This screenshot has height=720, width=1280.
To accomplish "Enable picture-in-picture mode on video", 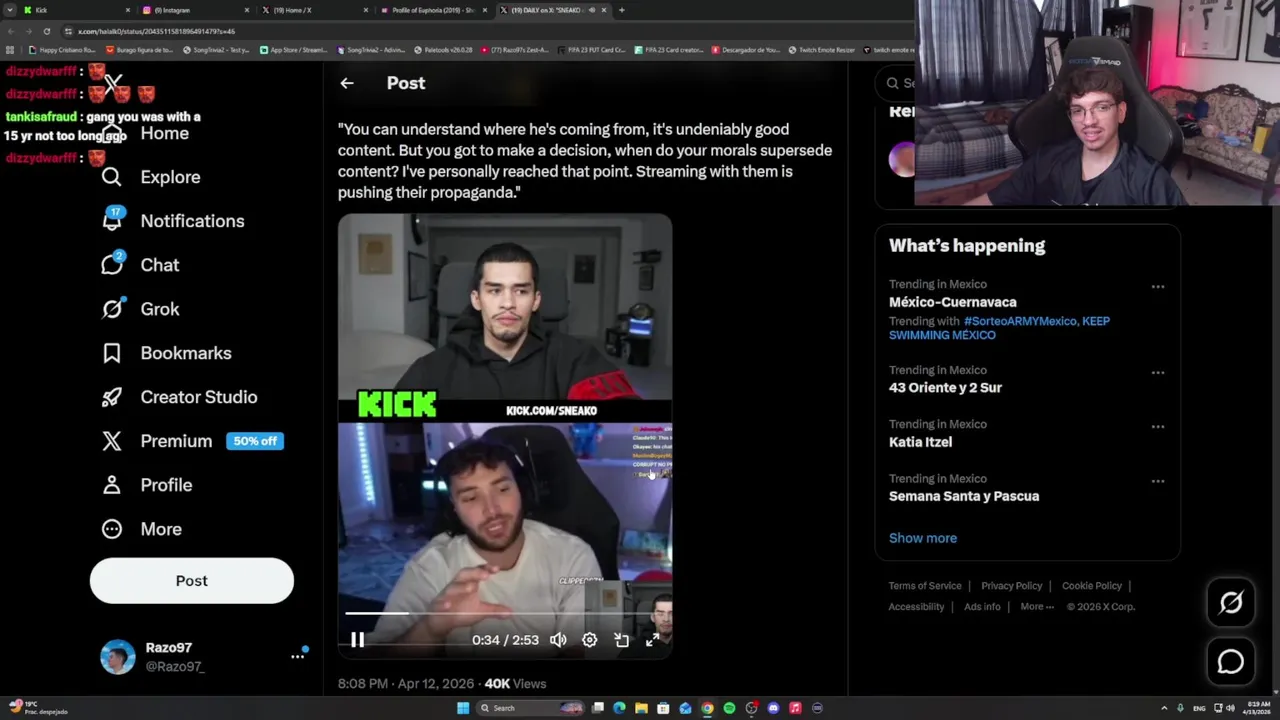I will coord(622,640).
